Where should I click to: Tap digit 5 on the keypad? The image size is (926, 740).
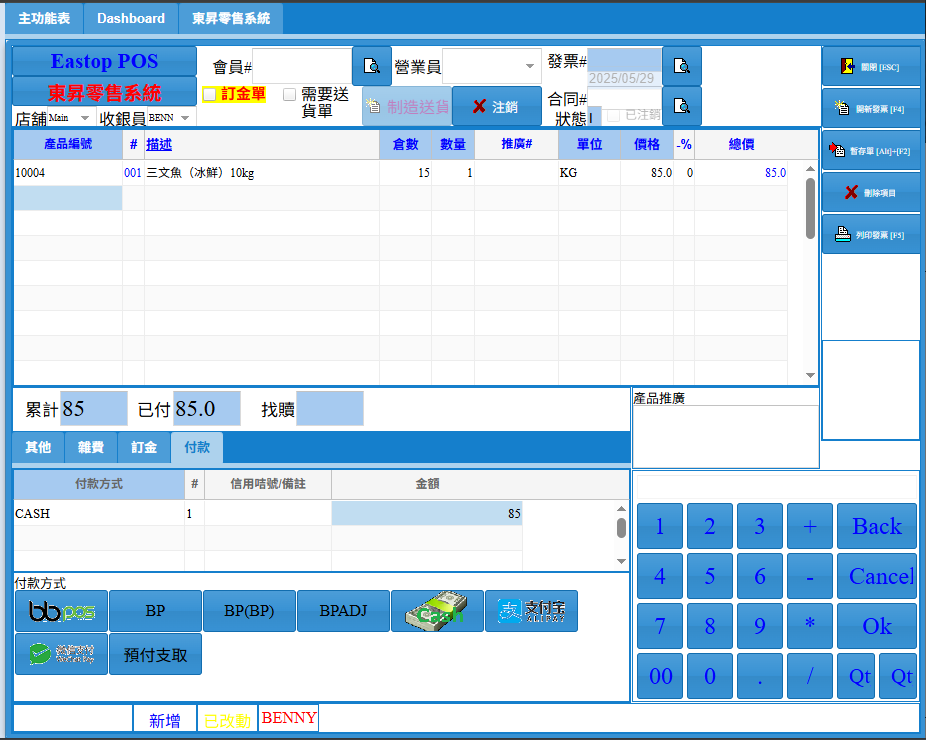pos(710,576)
